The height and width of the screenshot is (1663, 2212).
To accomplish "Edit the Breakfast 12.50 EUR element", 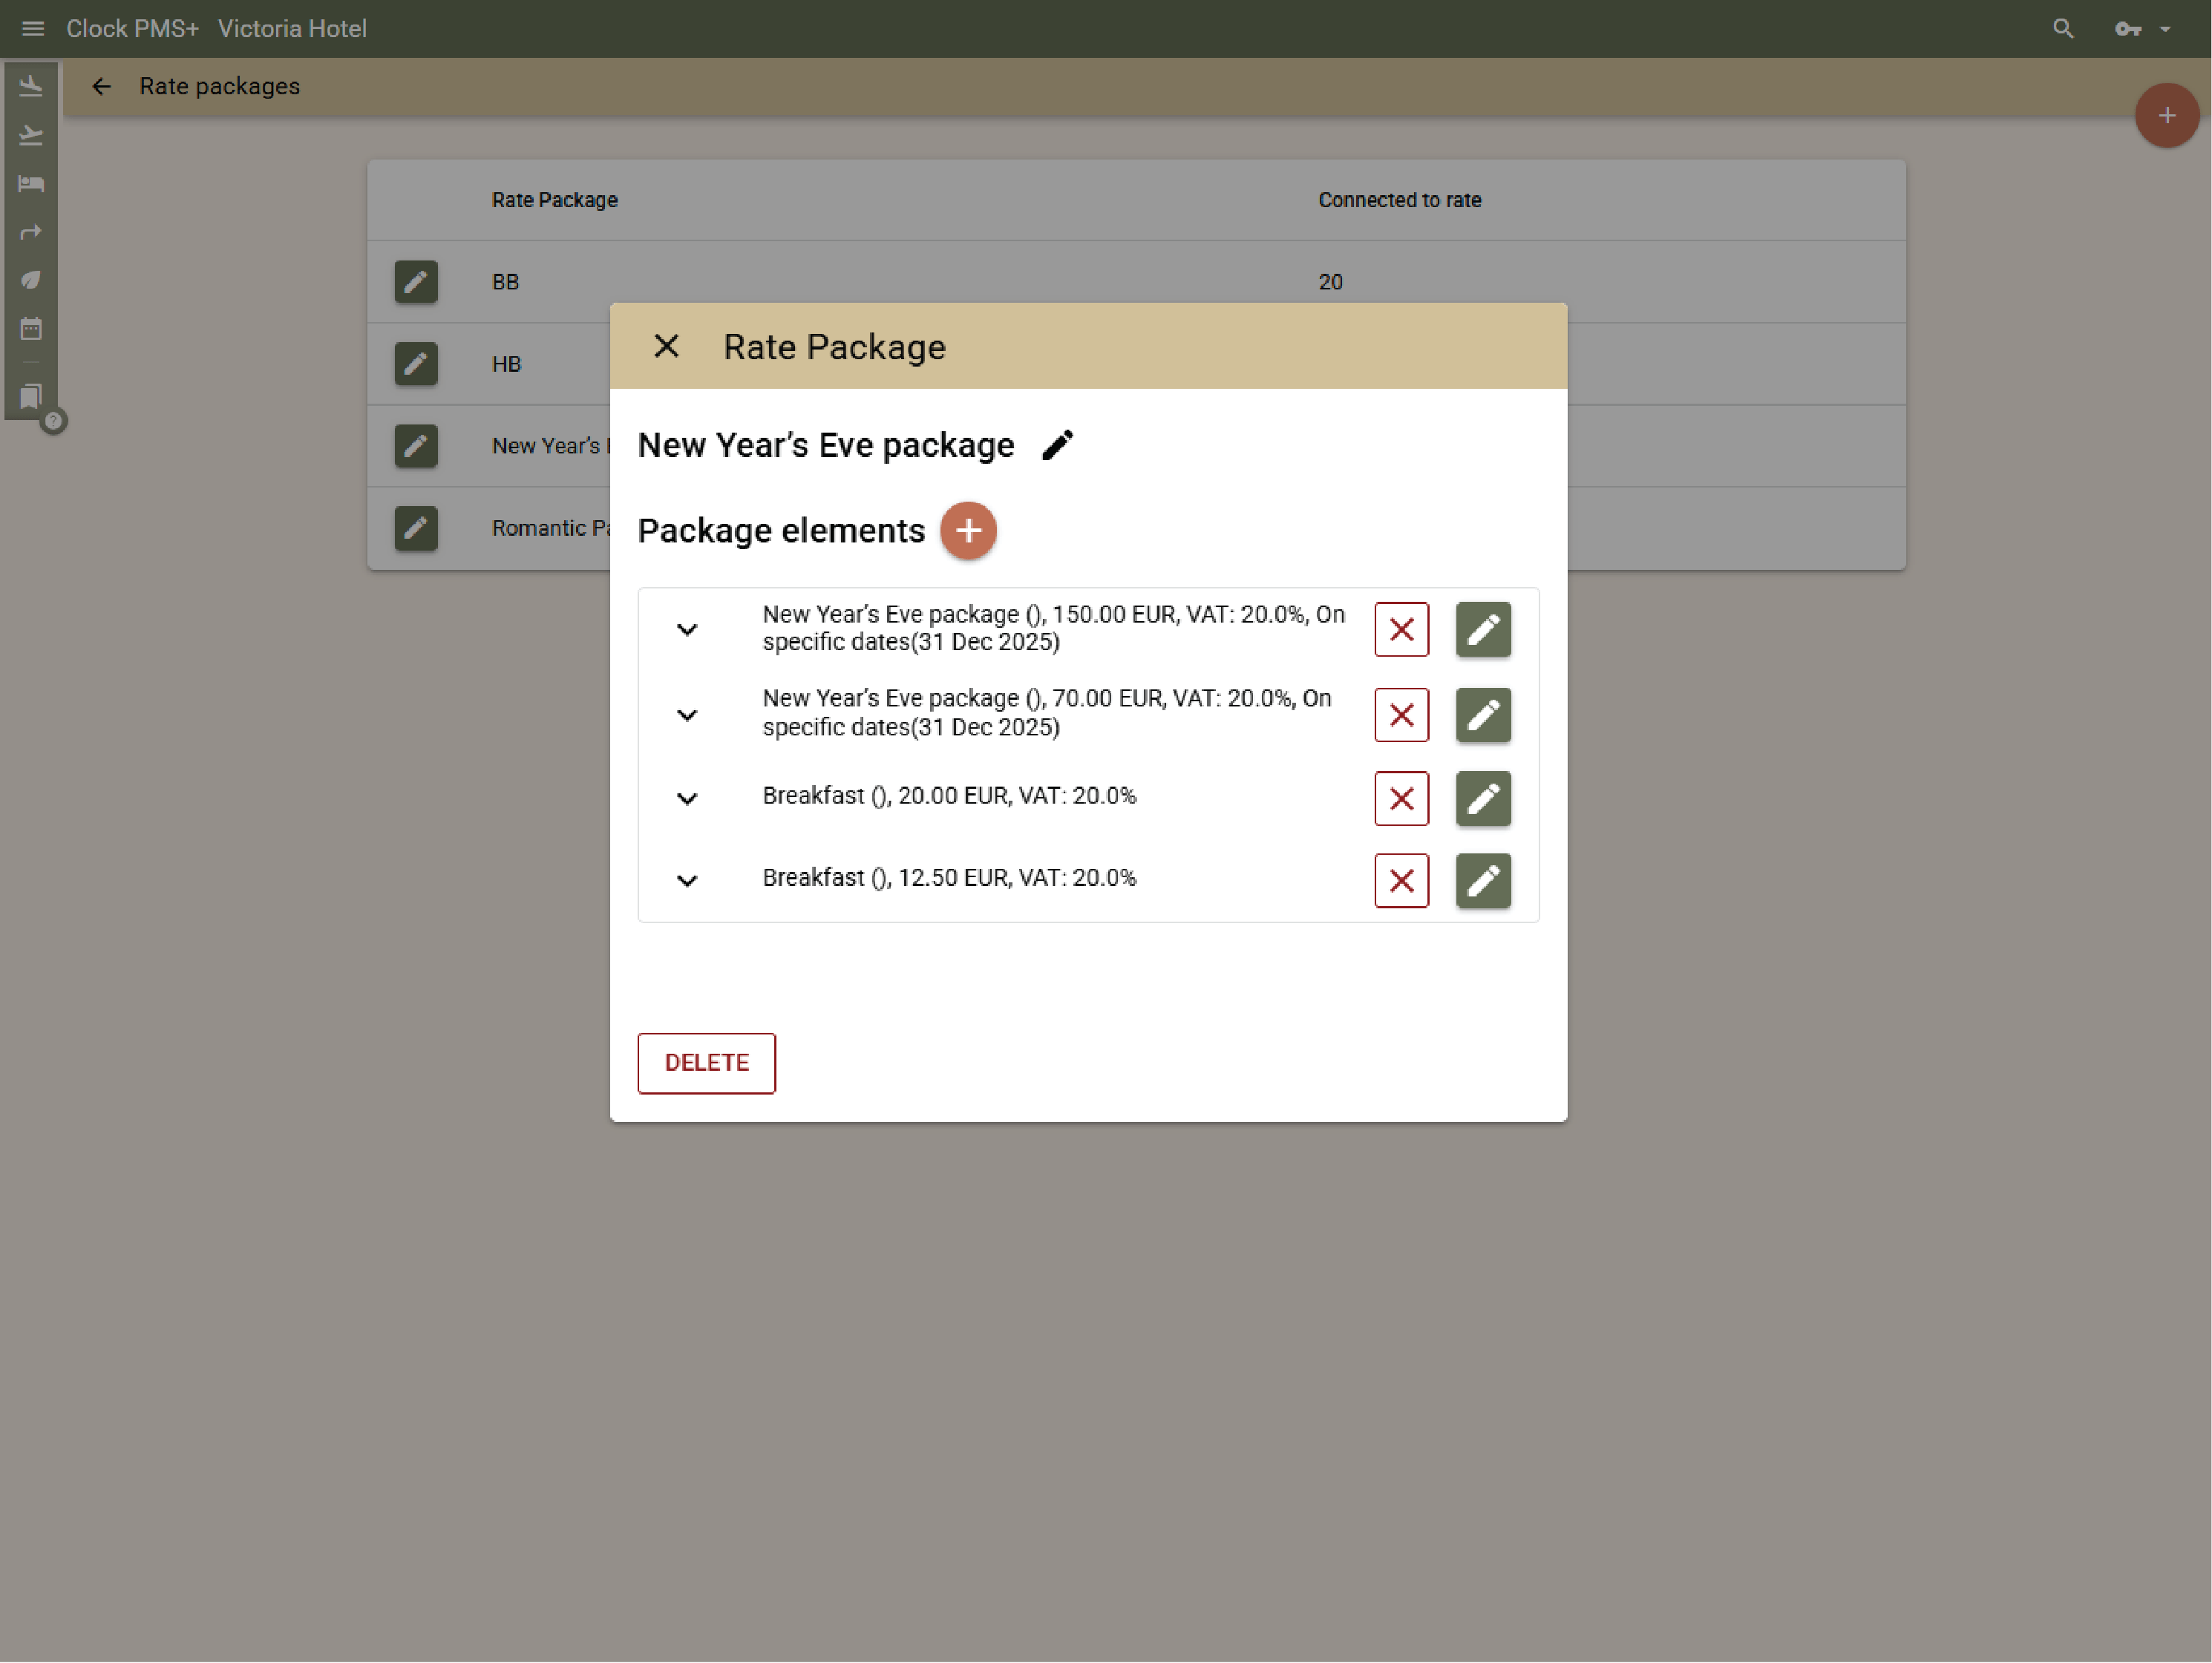I will pos(1482,880).
